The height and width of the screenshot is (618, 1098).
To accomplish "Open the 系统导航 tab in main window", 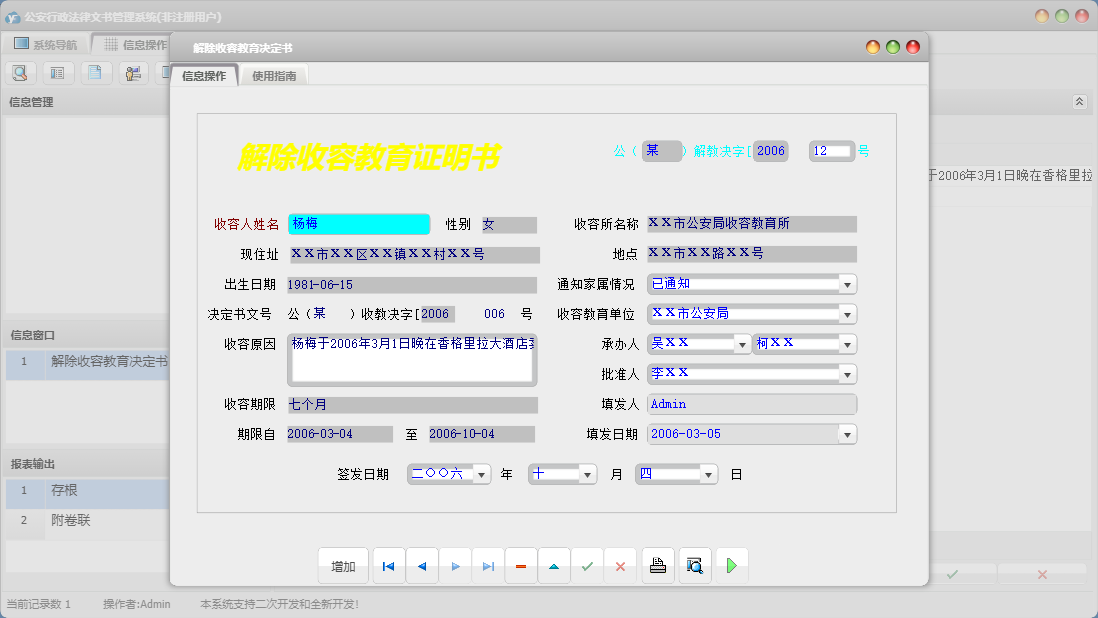I will 46,45.
